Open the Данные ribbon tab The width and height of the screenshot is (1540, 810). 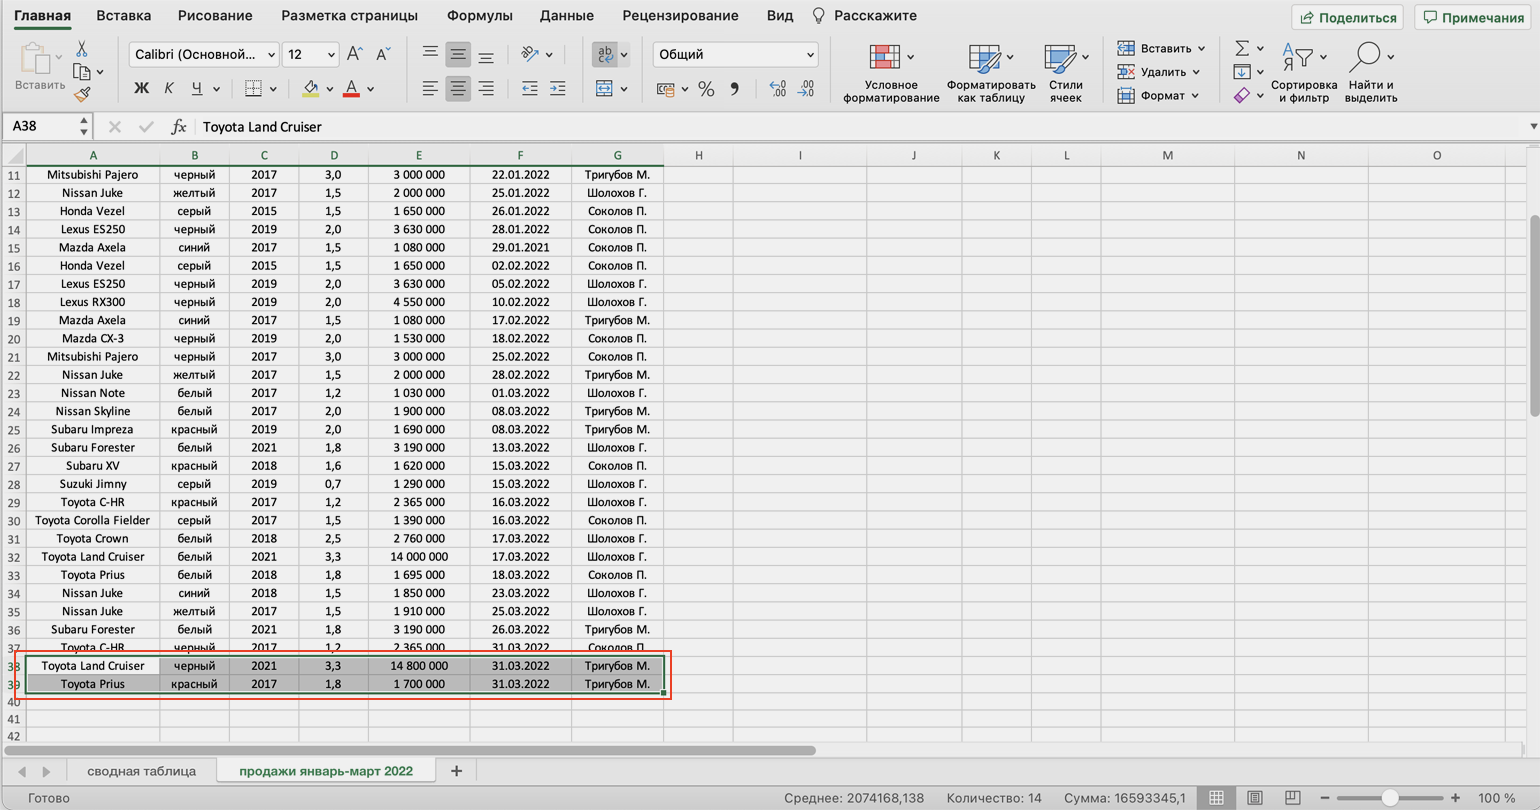[567, 16]
